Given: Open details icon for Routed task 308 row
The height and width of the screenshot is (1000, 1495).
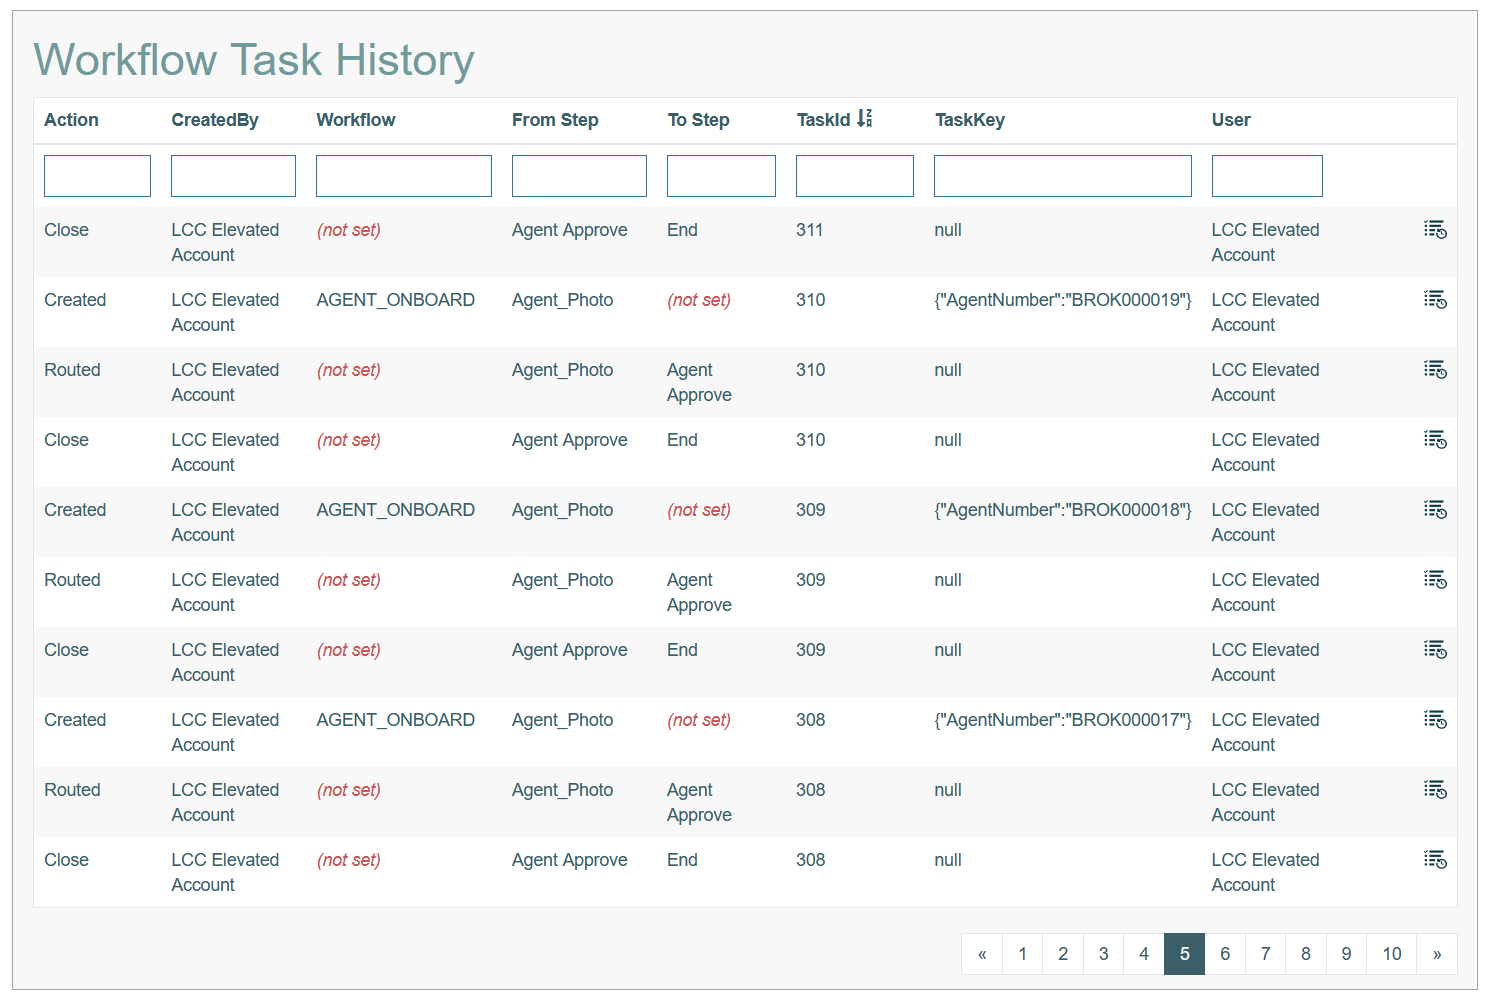Looking at the screenshot, I should pos(1435,790).
